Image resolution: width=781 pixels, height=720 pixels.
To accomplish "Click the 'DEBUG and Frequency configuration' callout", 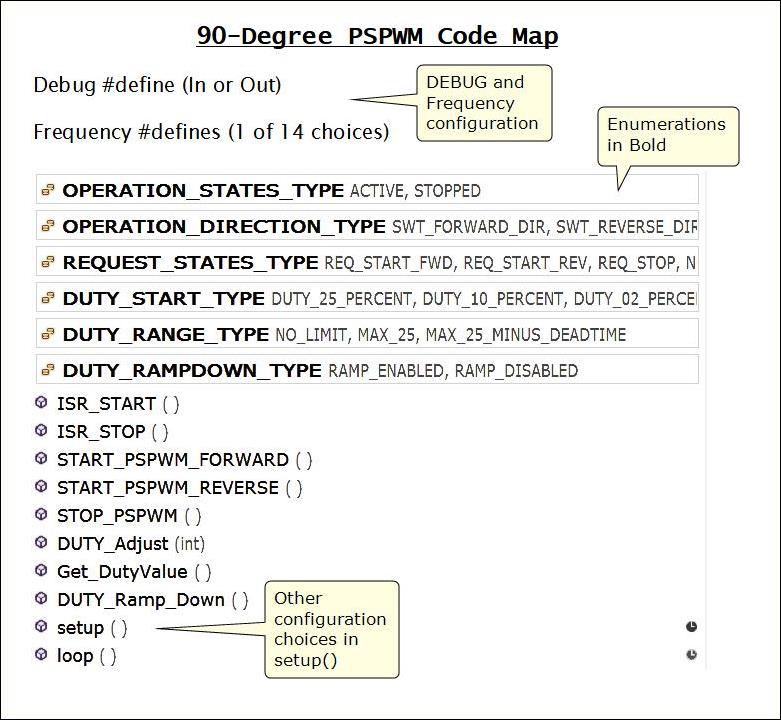I will [483, 103].
